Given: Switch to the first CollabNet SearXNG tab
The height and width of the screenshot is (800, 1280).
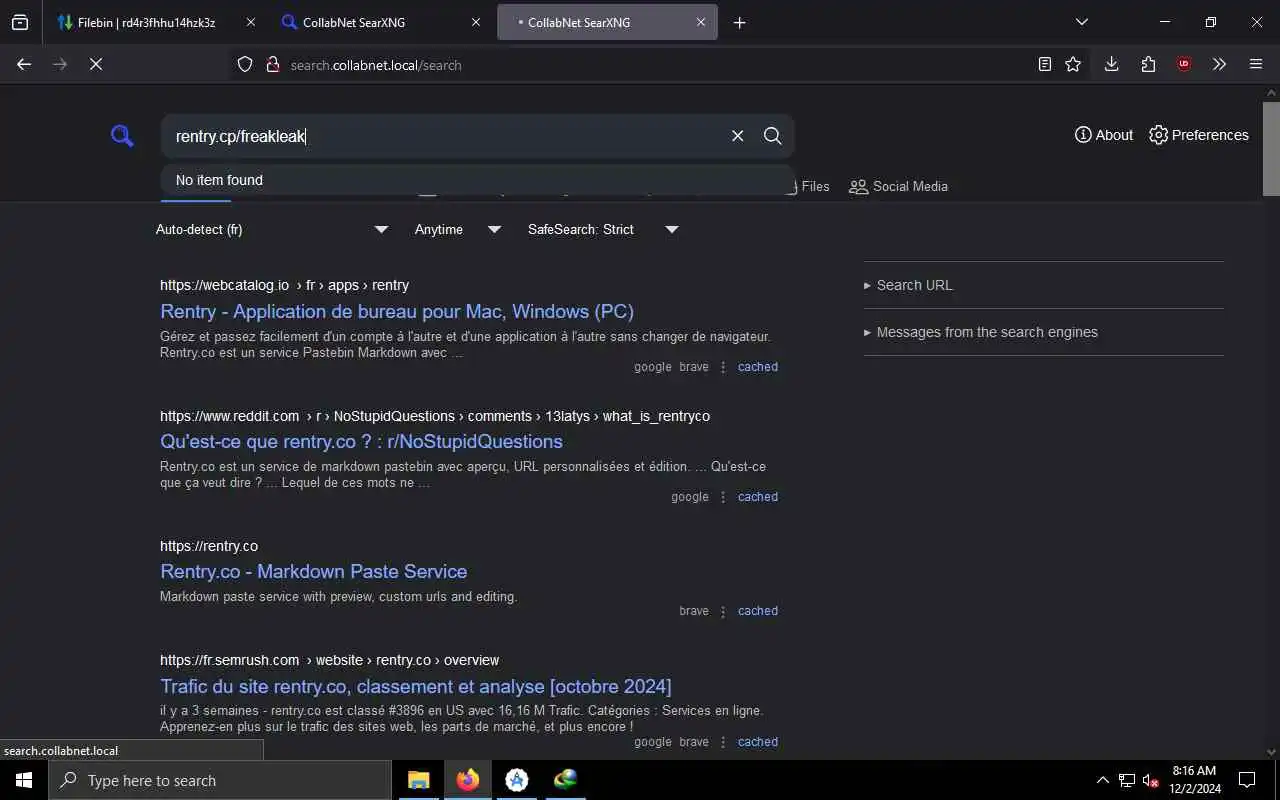Looking at the screenshot, I should [x=380, y=22].
